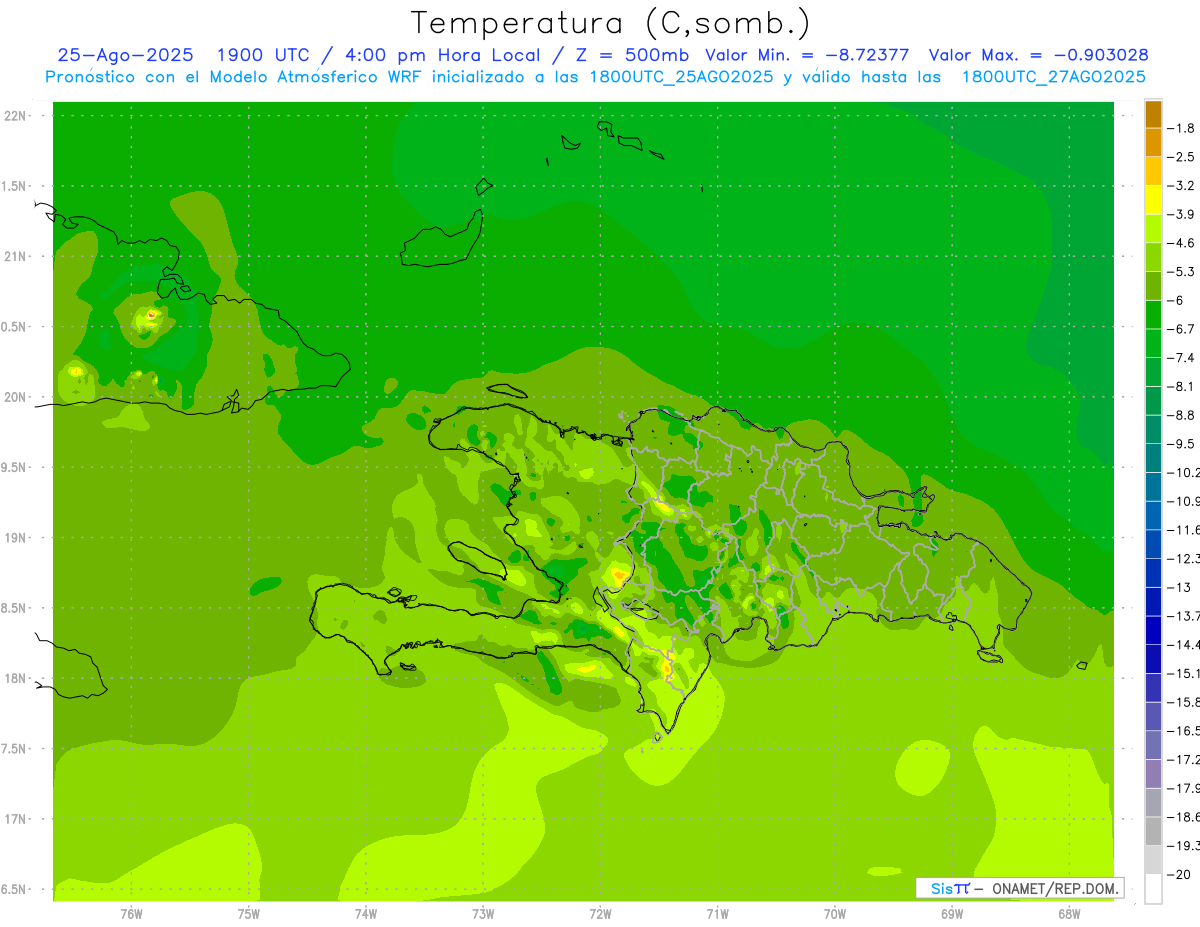Click the "-8.8" colorbar label

1182,414
